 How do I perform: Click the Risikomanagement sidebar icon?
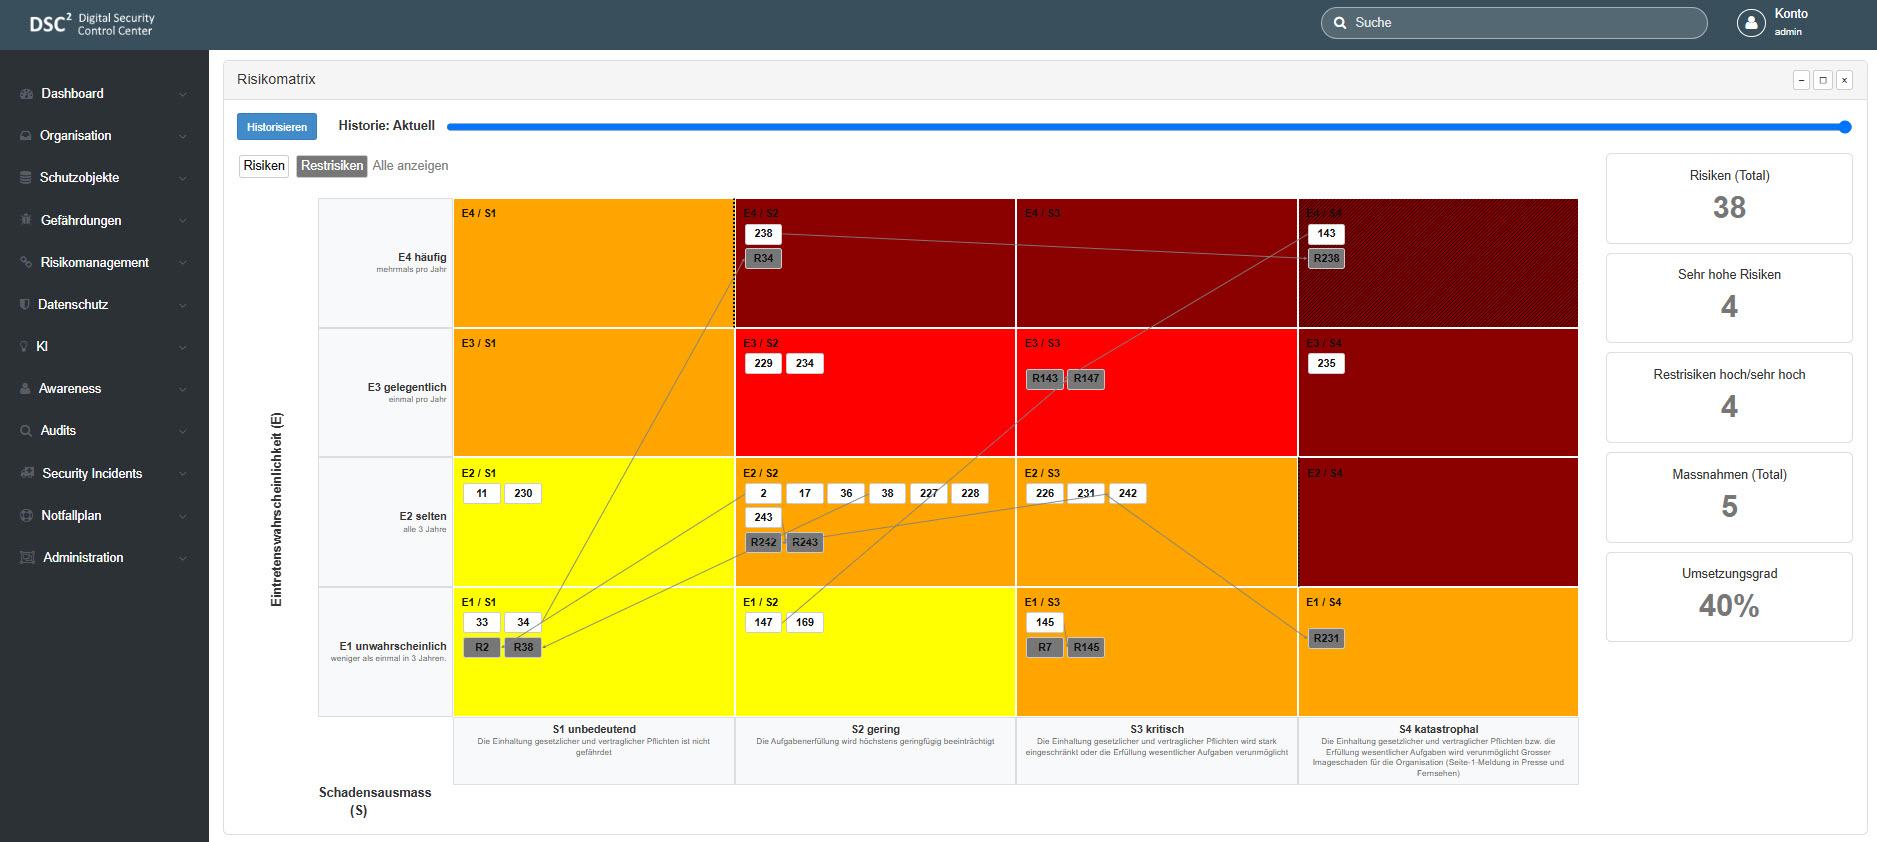click(x=26, y=262)
